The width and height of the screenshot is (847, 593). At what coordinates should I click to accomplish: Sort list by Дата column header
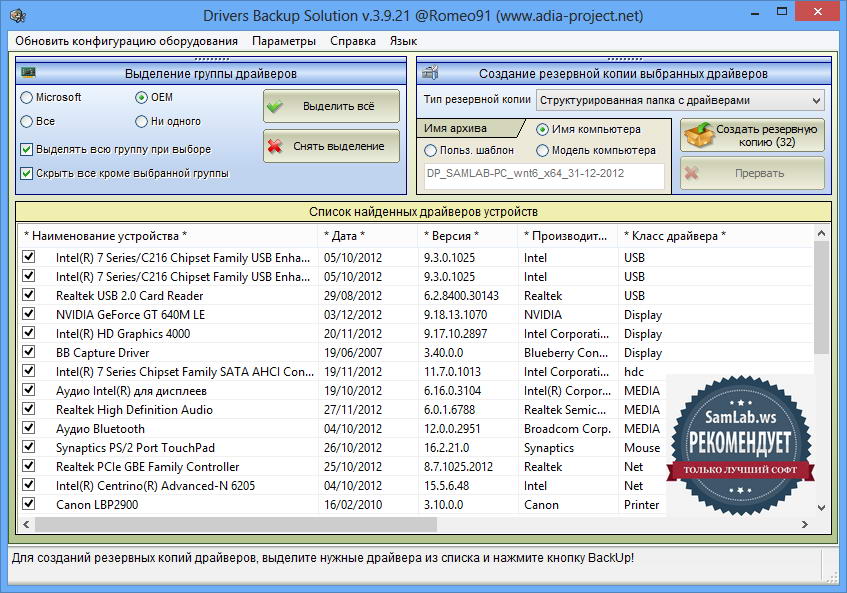(345, 236)
